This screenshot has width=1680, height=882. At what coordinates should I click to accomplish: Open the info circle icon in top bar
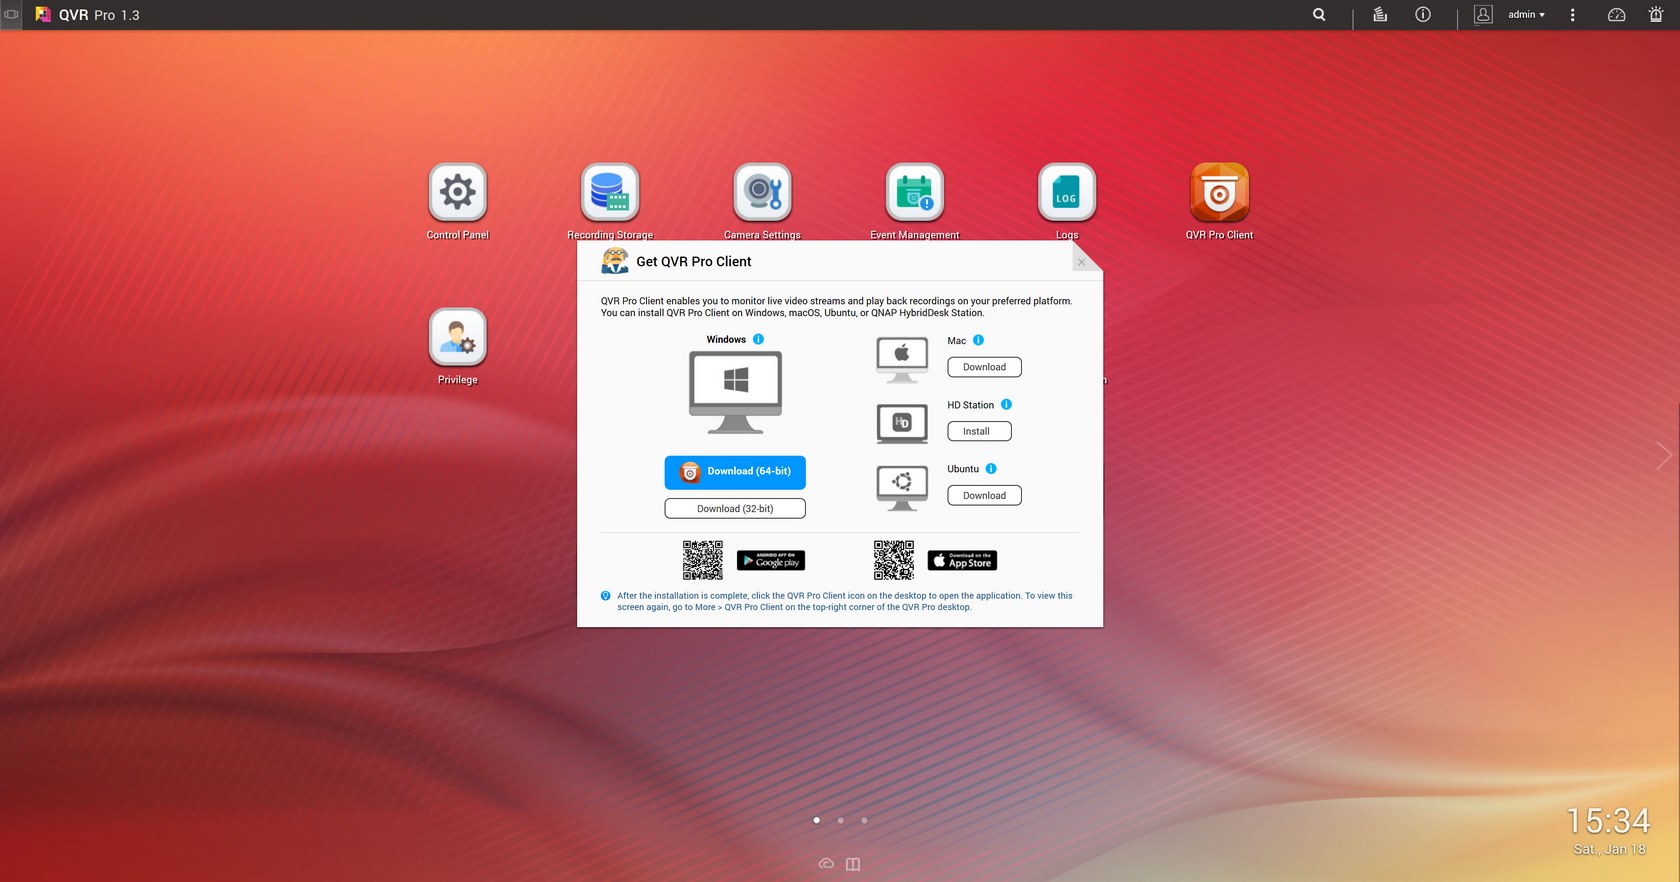(1423, 15)
